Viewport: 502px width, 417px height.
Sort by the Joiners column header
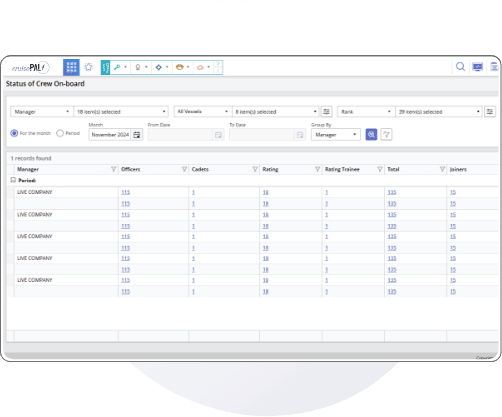coord(458,169)
